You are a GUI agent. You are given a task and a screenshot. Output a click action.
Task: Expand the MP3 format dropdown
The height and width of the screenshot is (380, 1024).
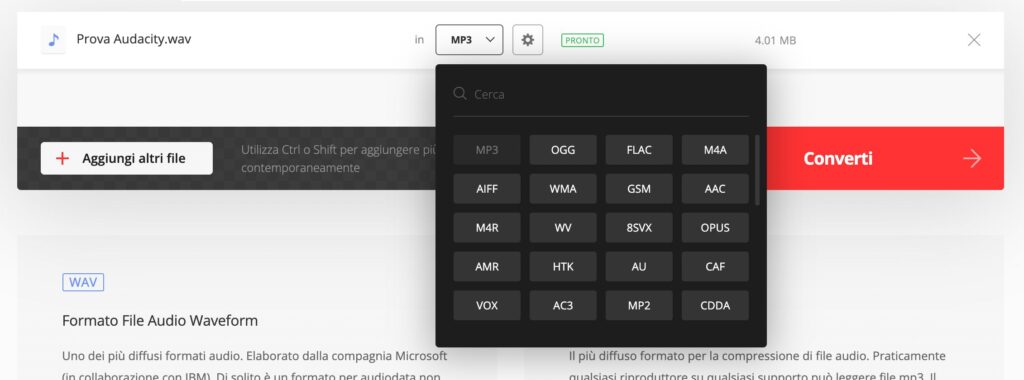tap(470, 40)
